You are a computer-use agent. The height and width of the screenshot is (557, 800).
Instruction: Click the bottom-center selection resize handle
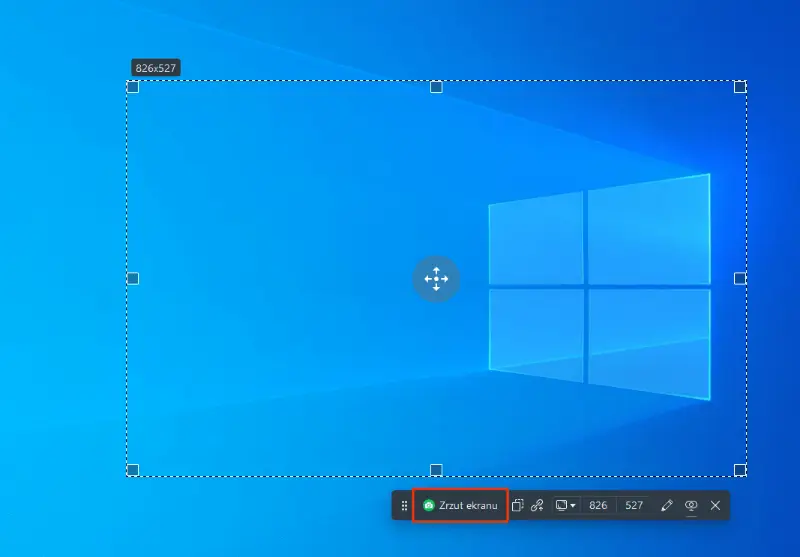pos(436,470)
